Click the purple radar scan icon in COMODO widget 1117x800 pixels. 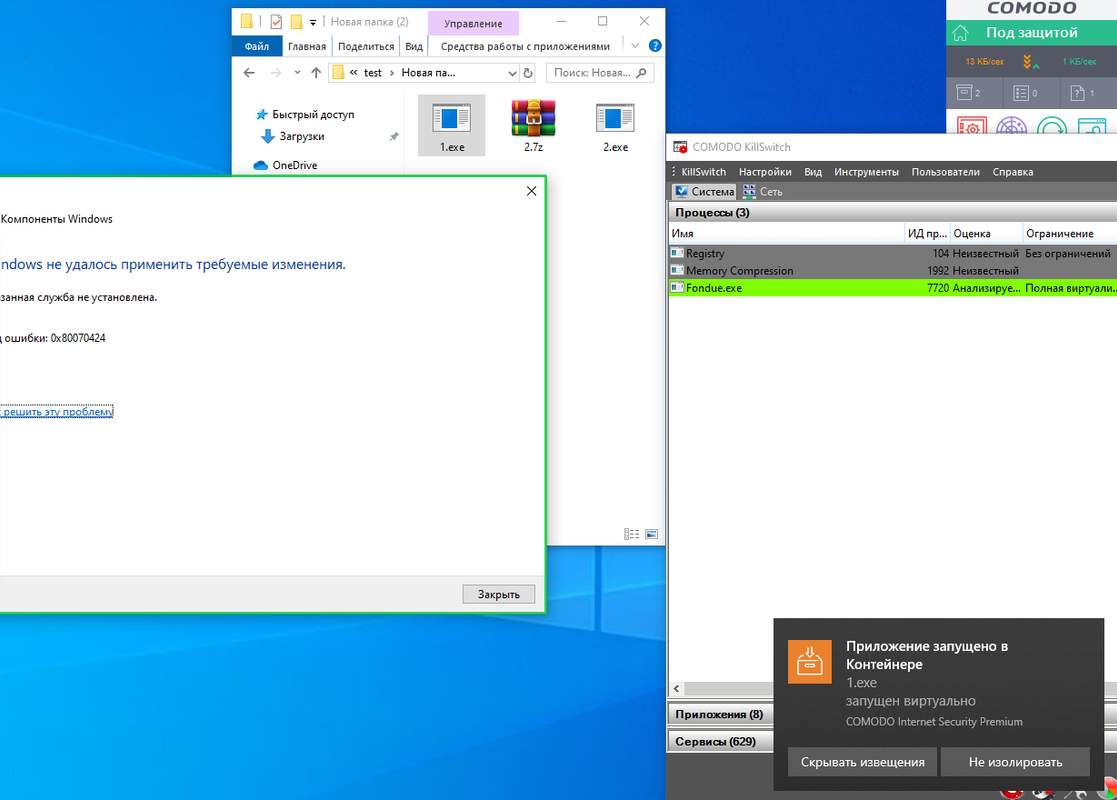tap(1012, 125)
